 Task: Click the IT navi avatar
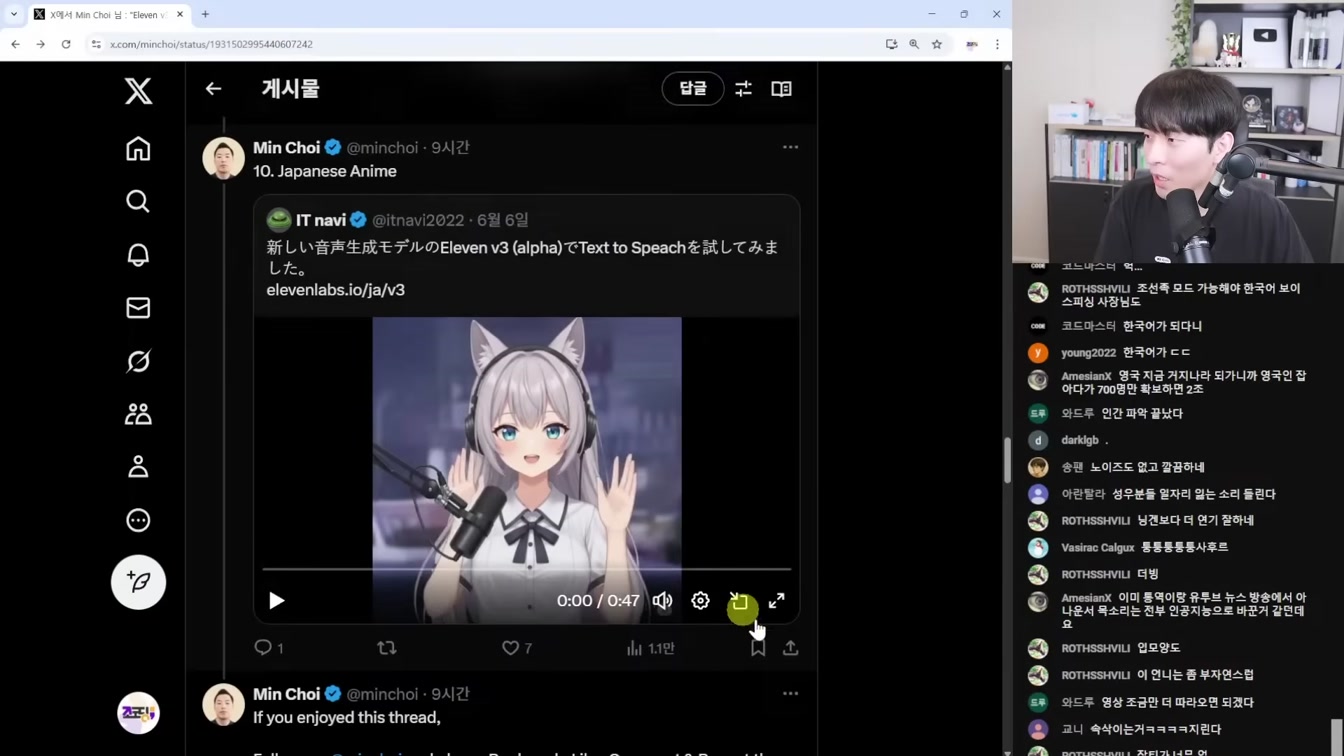tap(279, 220)
